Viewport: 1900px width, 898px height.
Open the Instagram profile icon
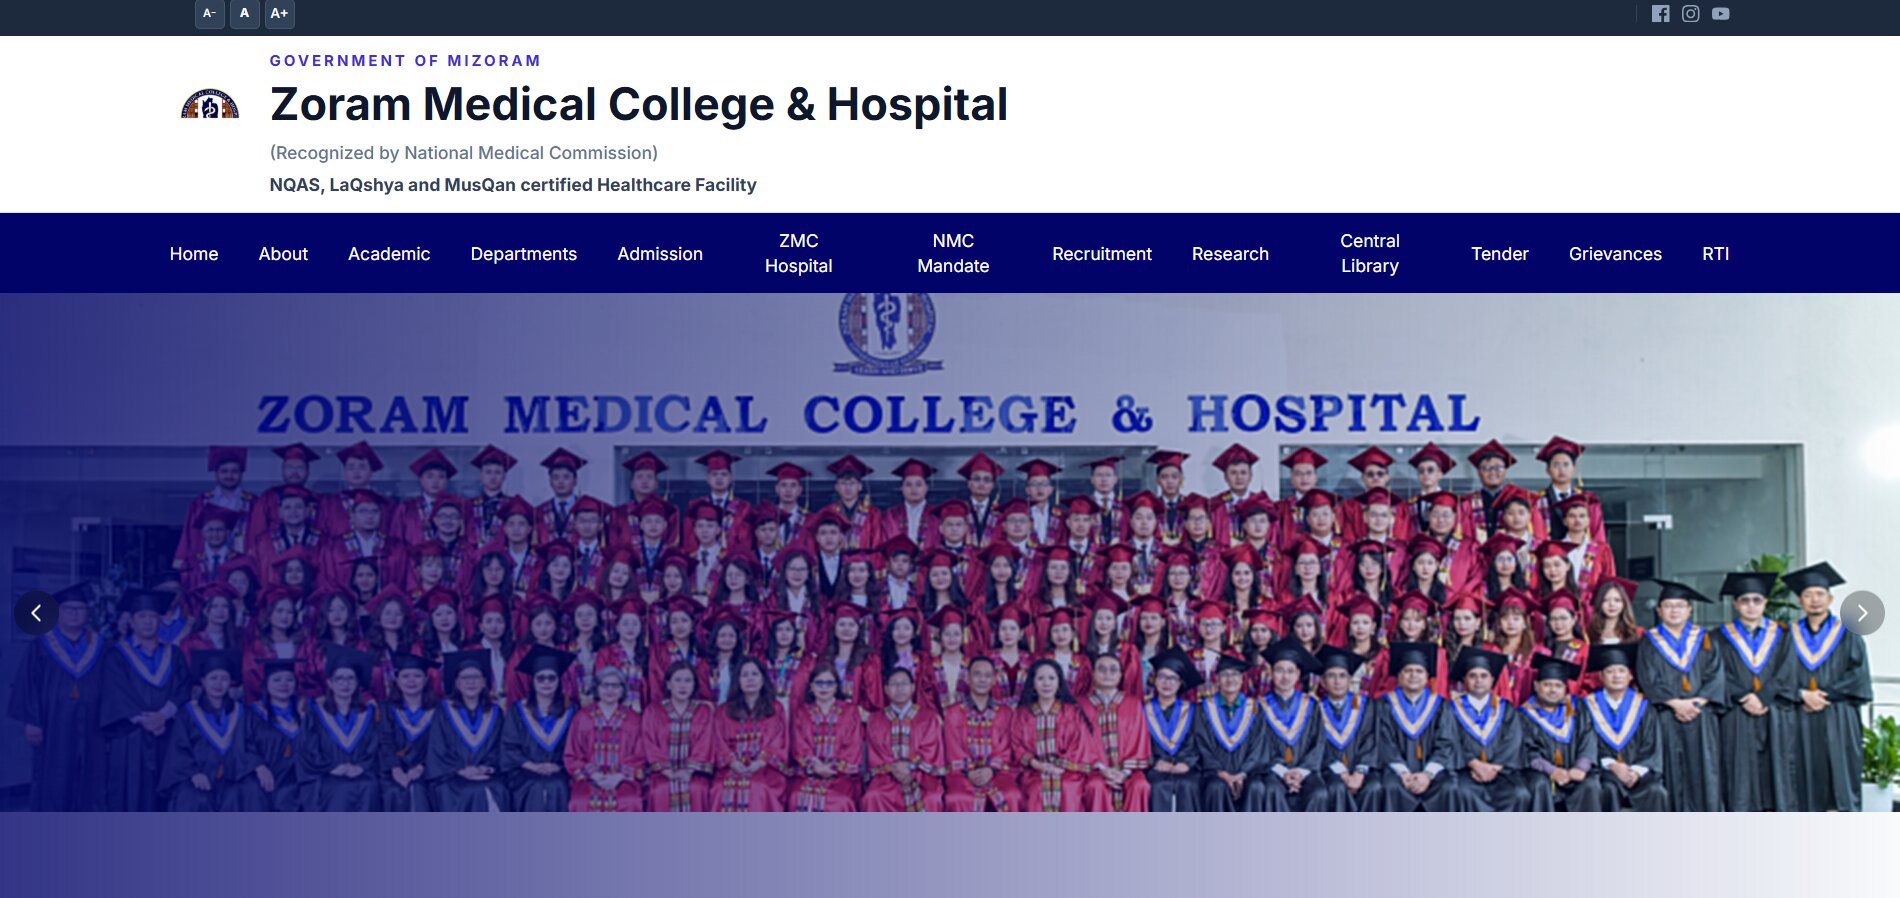[1690, 14]
